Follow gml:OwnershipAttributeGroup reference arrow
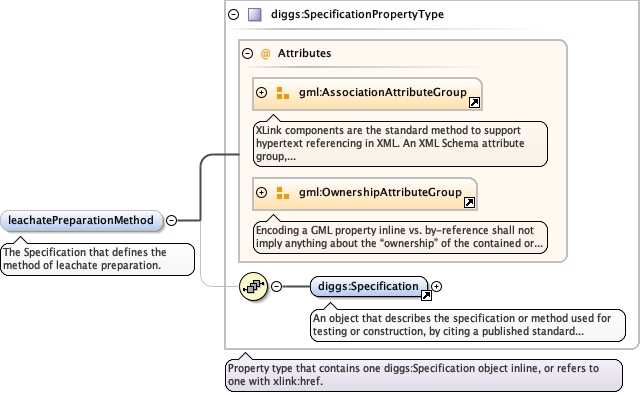The image size is (641, 395). click(469, 202)
